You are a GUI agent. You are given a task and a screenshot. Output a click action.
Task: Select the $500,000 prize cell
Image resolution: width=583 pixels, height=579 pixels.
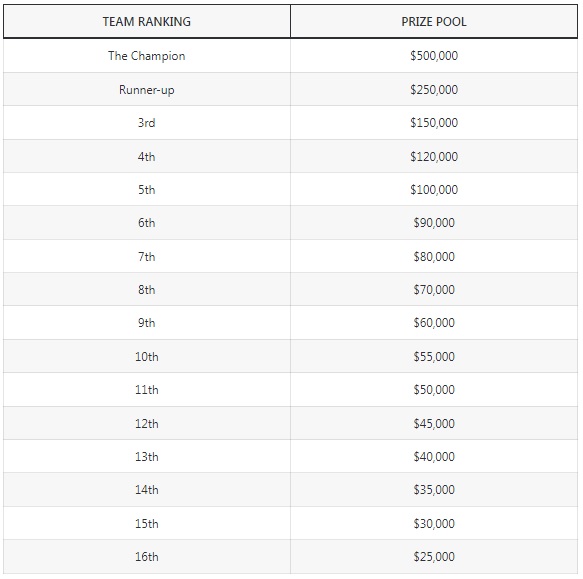(x=434, y=56)
